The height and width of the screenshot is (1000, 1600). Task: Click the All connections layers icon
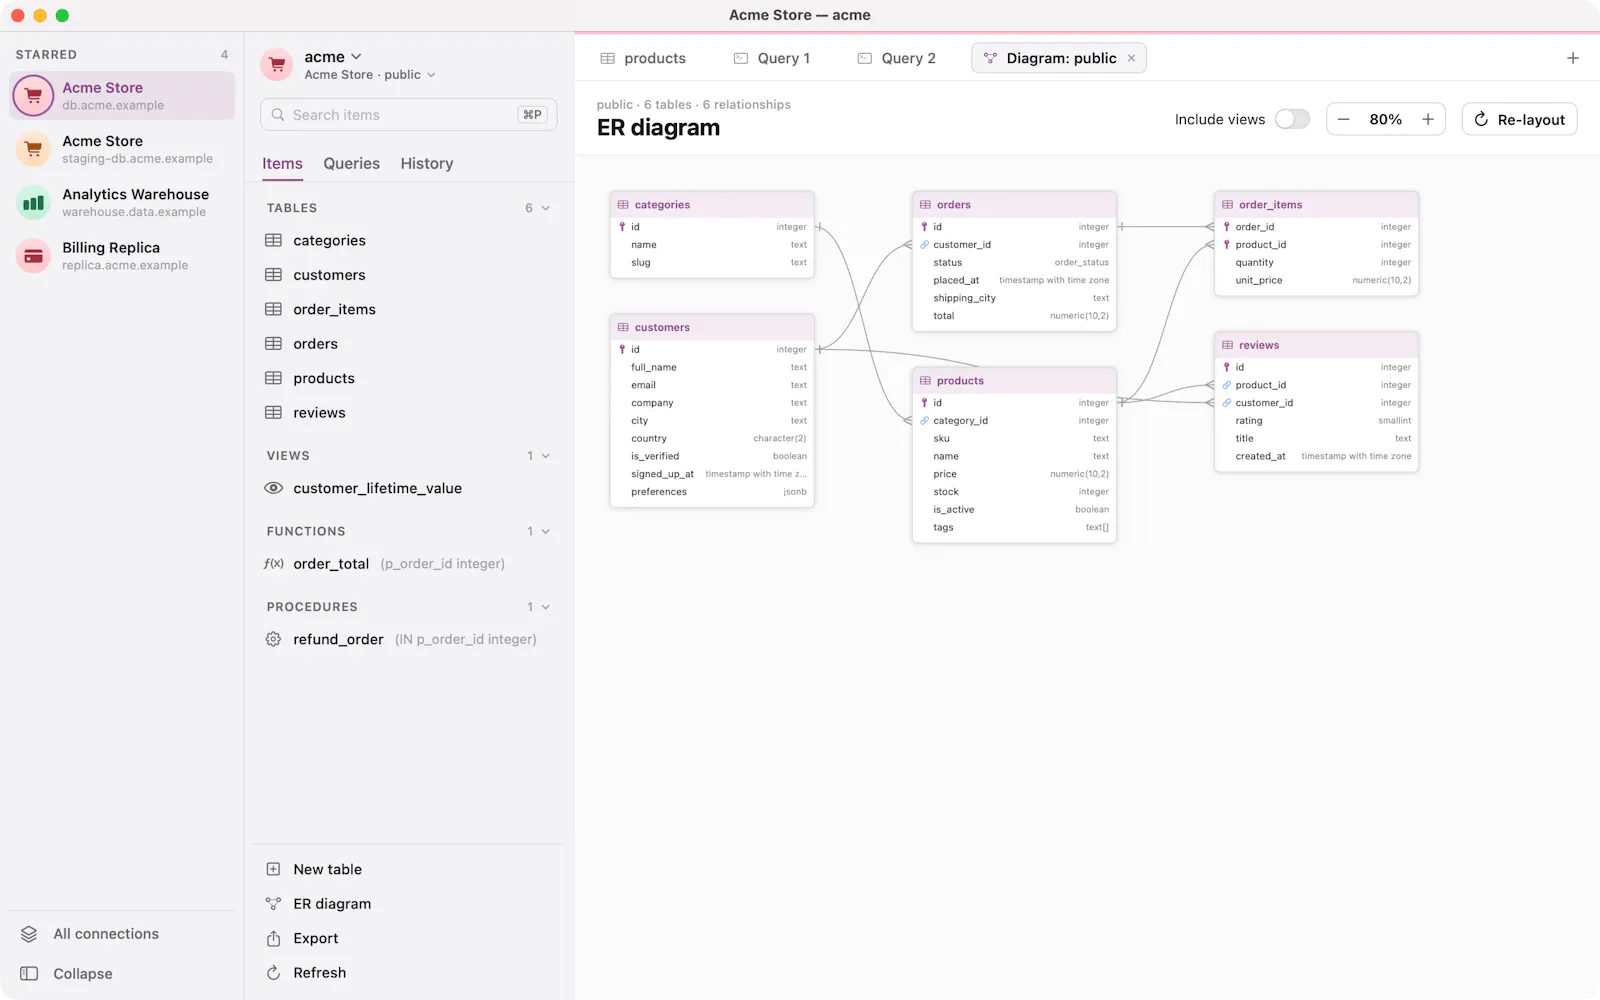point(29,934)
